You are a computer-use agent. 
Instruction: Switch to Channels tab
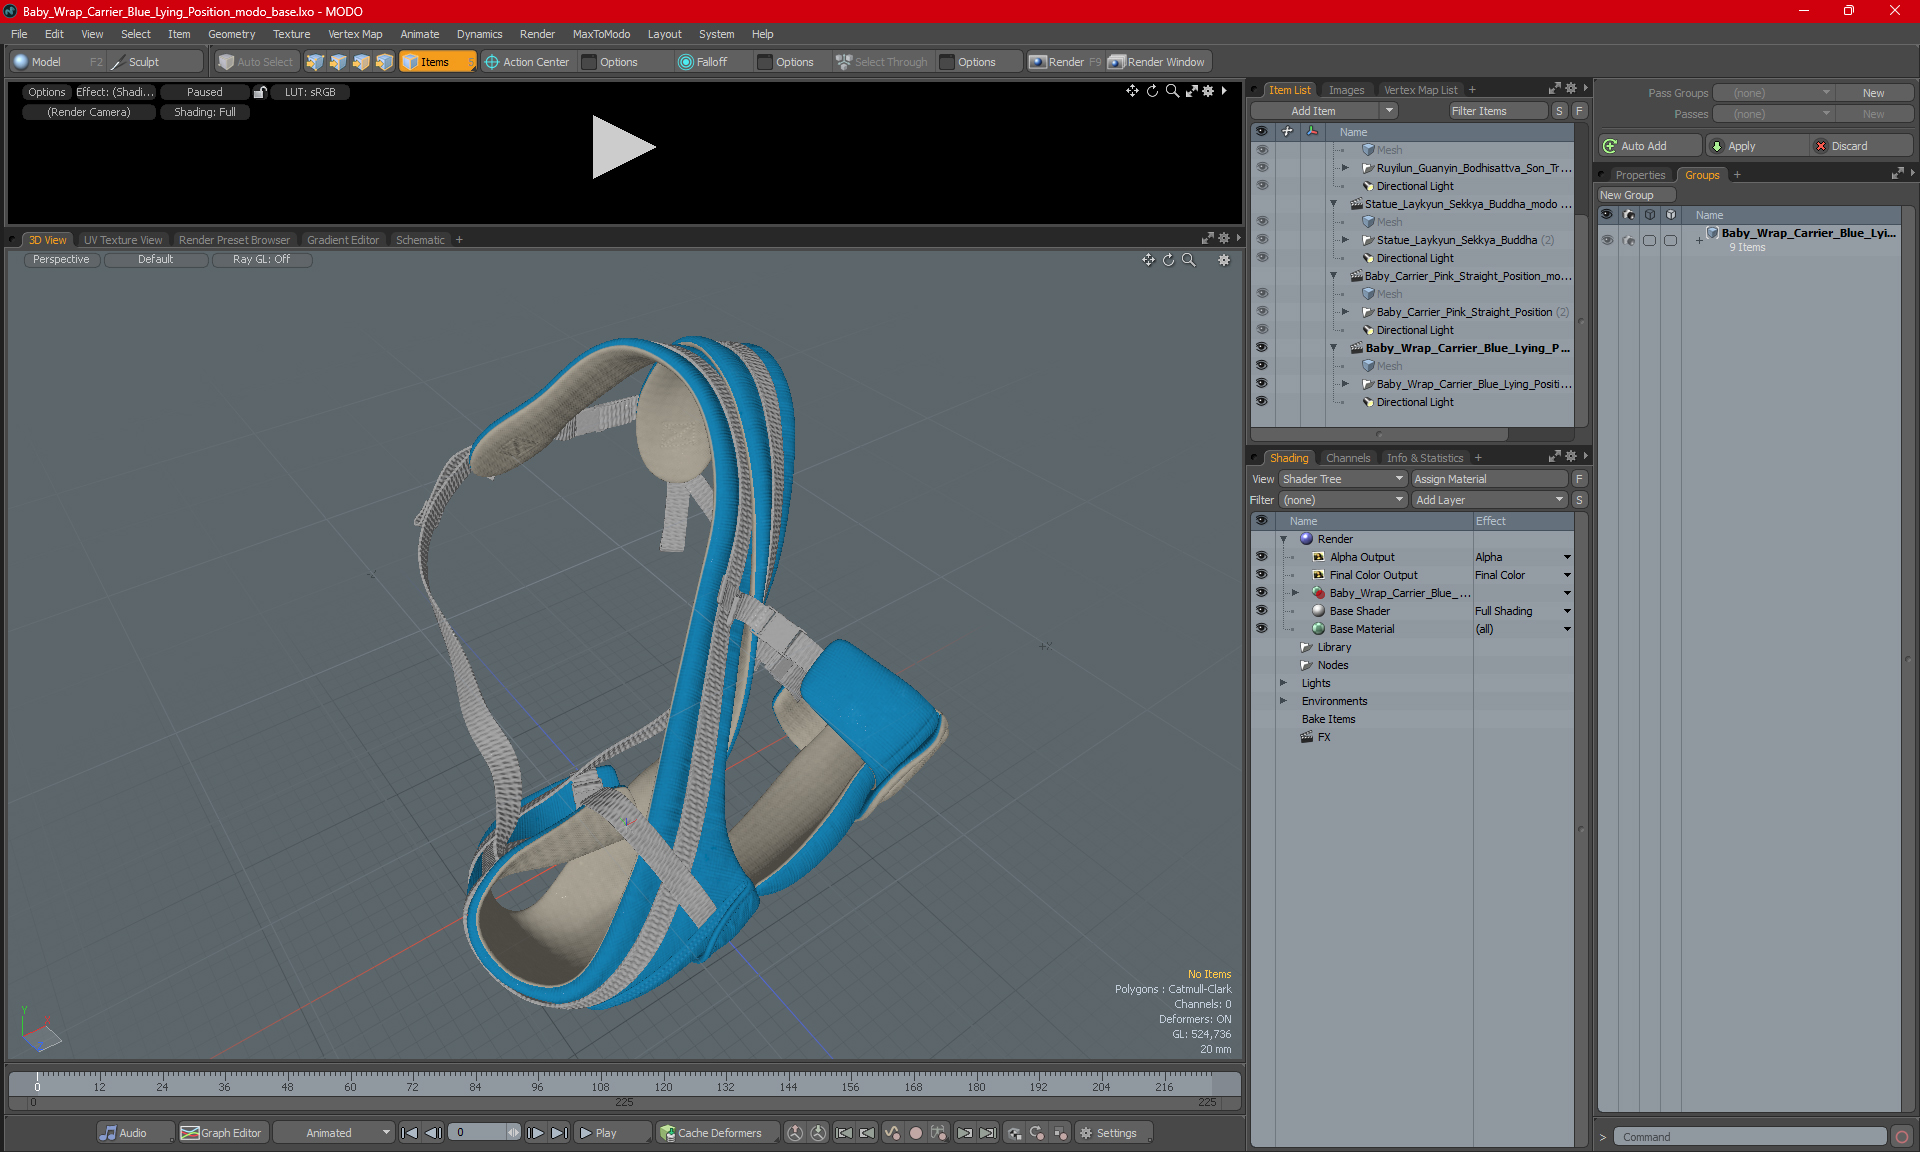[1348, 458]
